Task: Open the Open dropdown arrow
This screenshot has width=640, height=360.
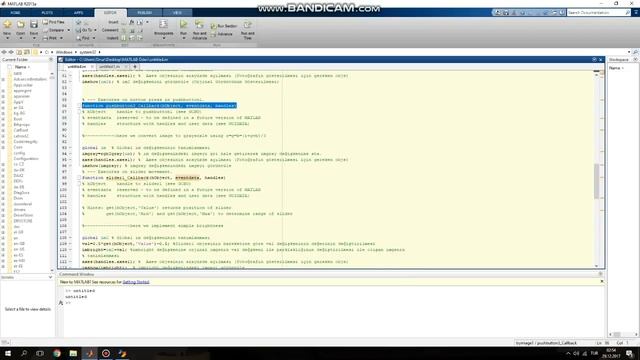Action: click(x=20, y=38)
